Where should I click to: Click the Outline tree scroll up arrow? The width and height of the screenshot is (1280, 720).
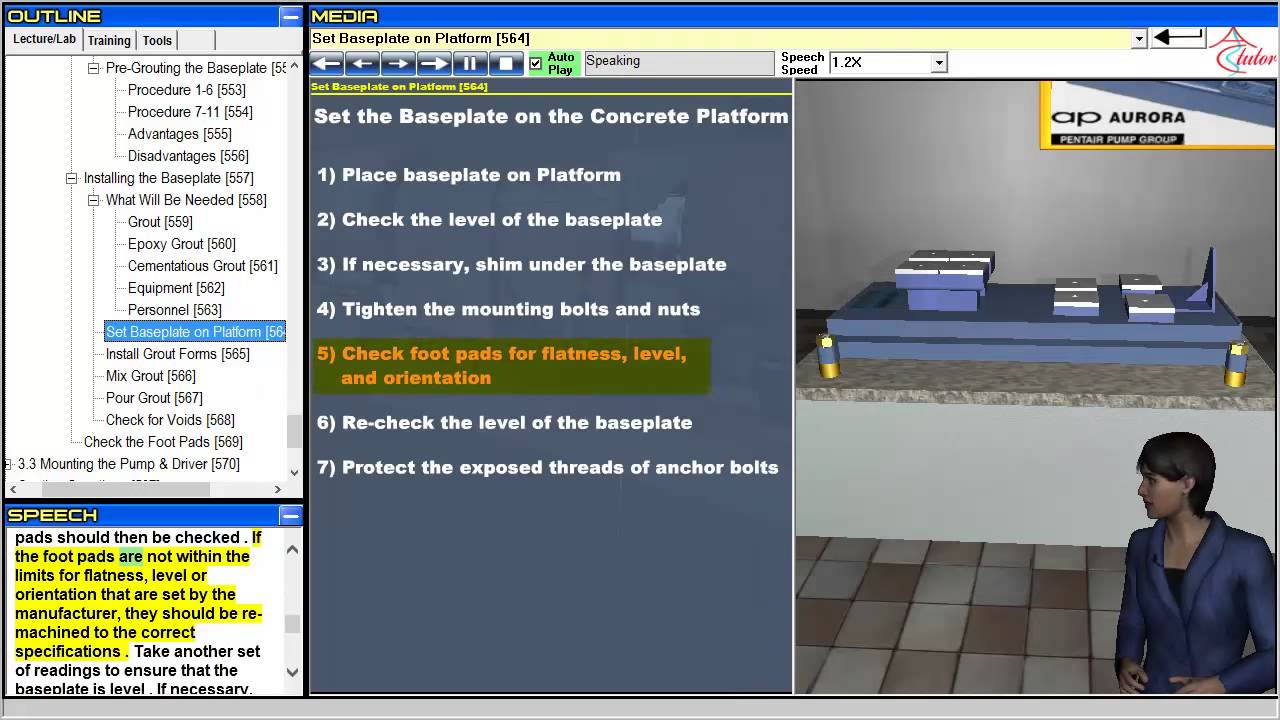pos(294,65)
